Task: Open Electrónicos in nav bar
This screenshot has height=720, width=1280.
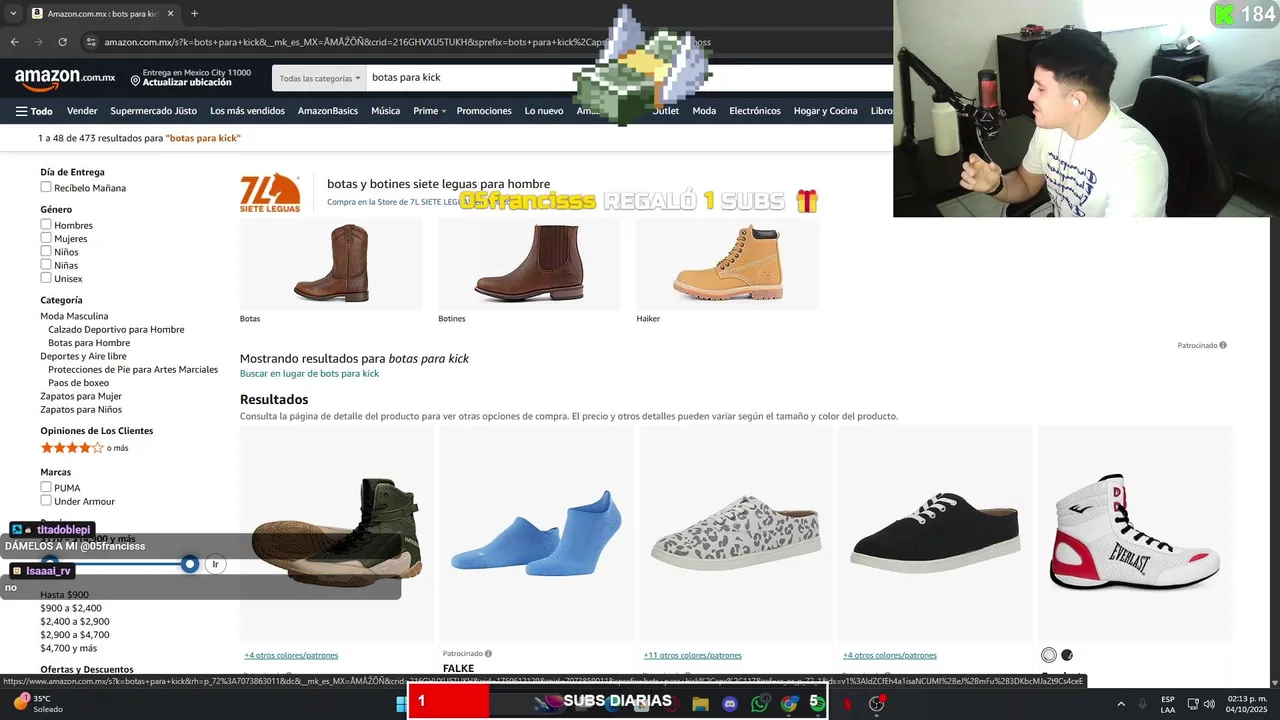Action: pos(755,111)
